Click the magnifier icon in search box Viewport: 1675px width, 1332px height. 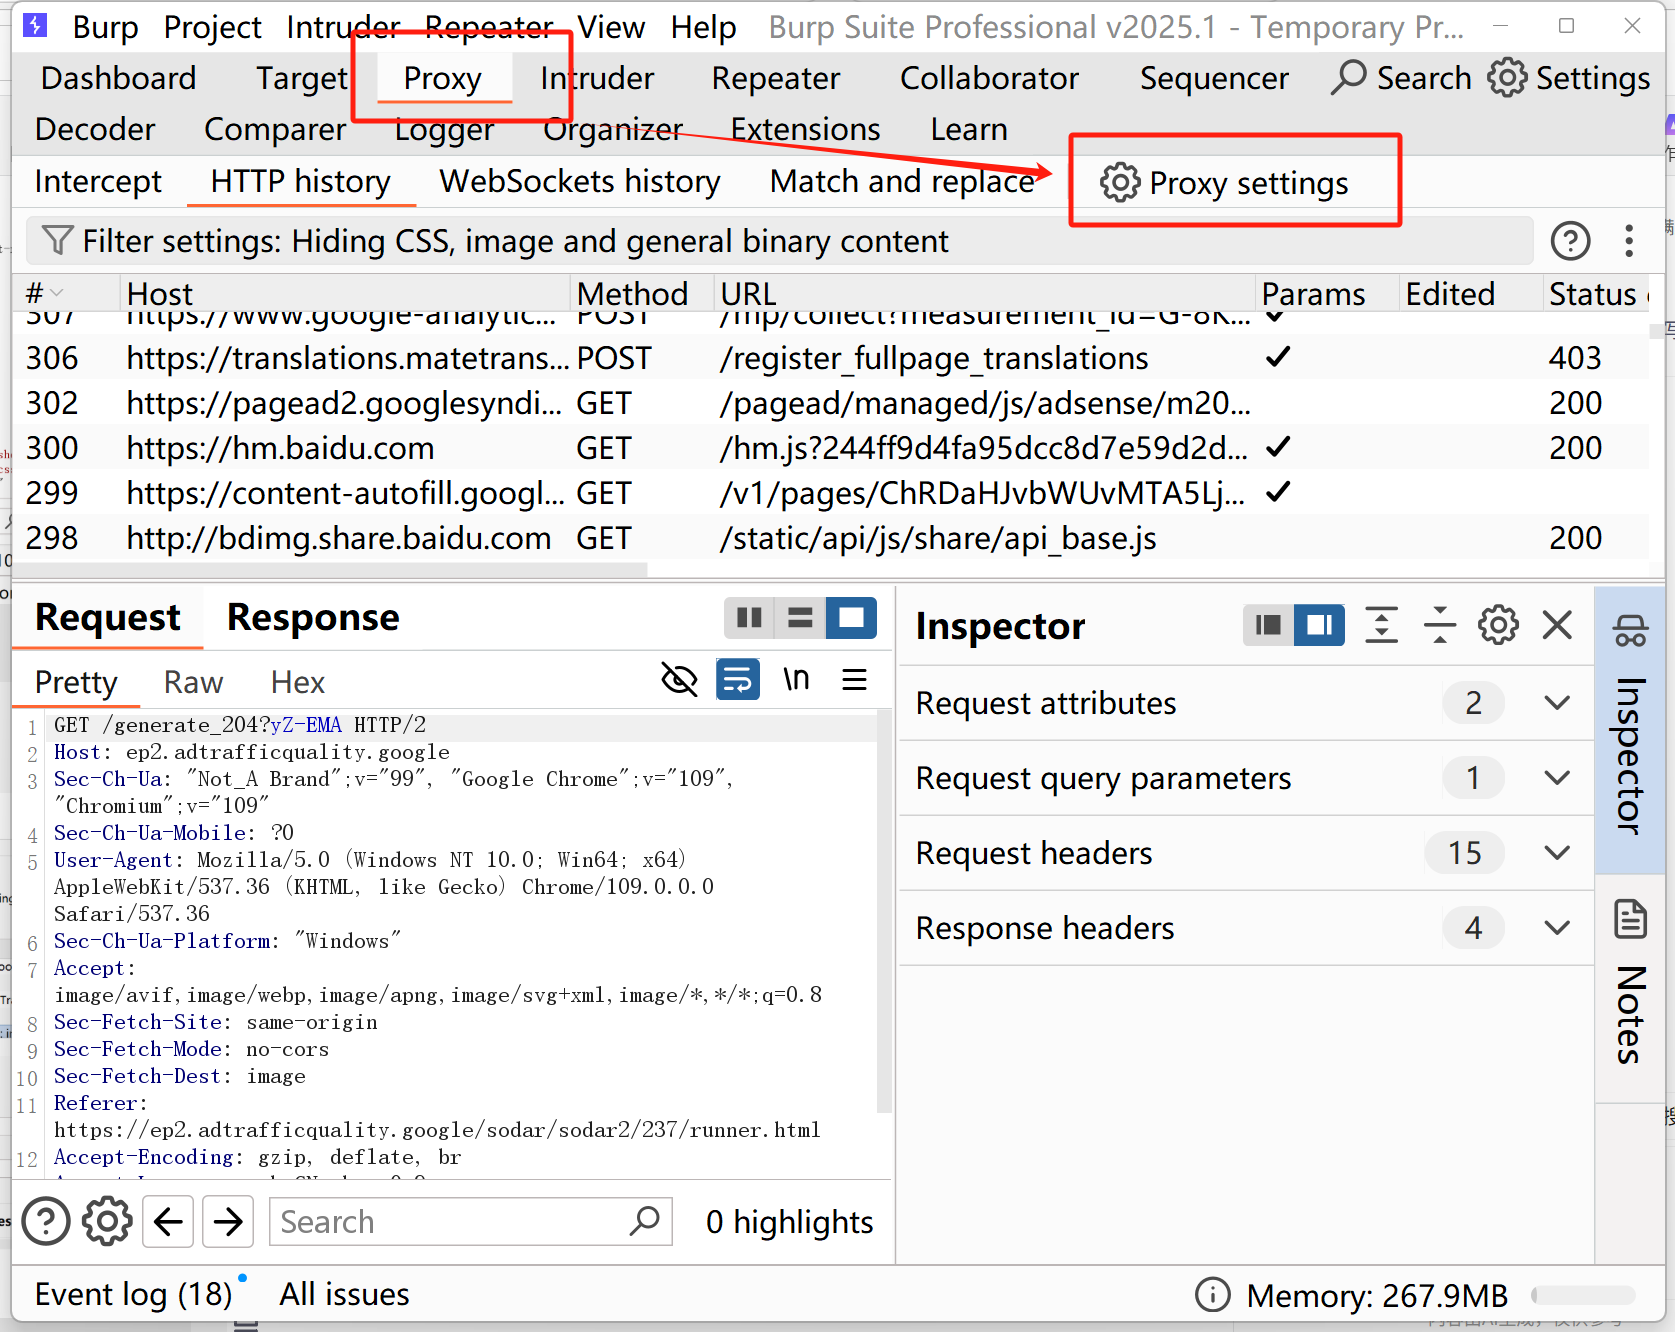point(645,1221)
